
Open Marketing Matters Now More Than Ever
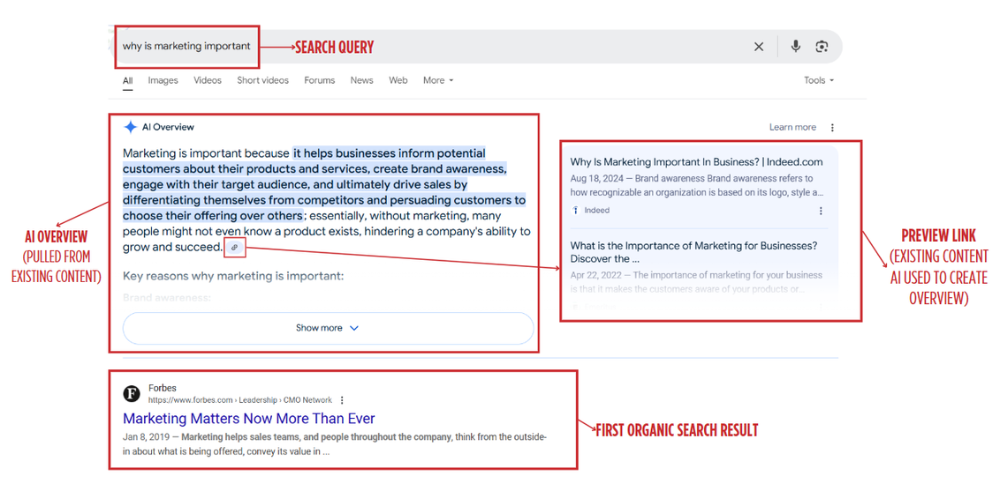tap(249, 418)
